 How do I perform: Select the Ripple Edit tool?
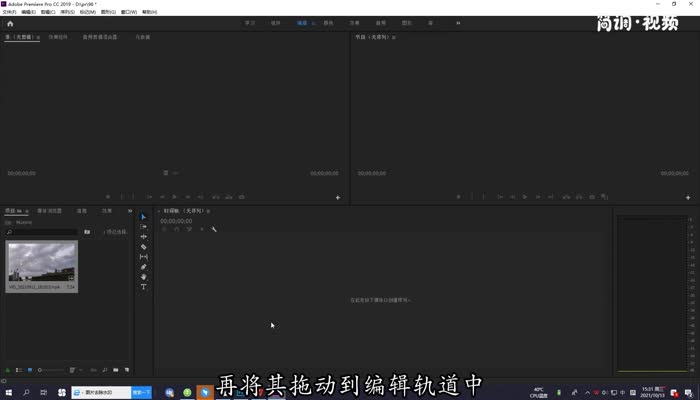(x=143, y=237)
